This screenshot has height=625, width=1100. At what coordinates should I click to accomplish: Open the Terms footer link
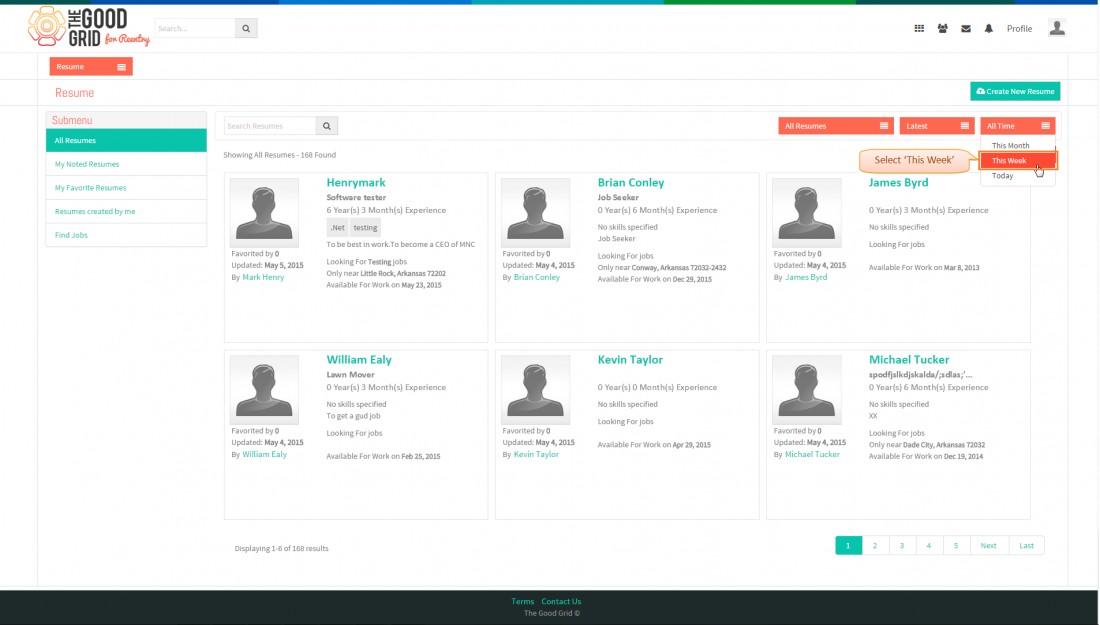(523, 601)
